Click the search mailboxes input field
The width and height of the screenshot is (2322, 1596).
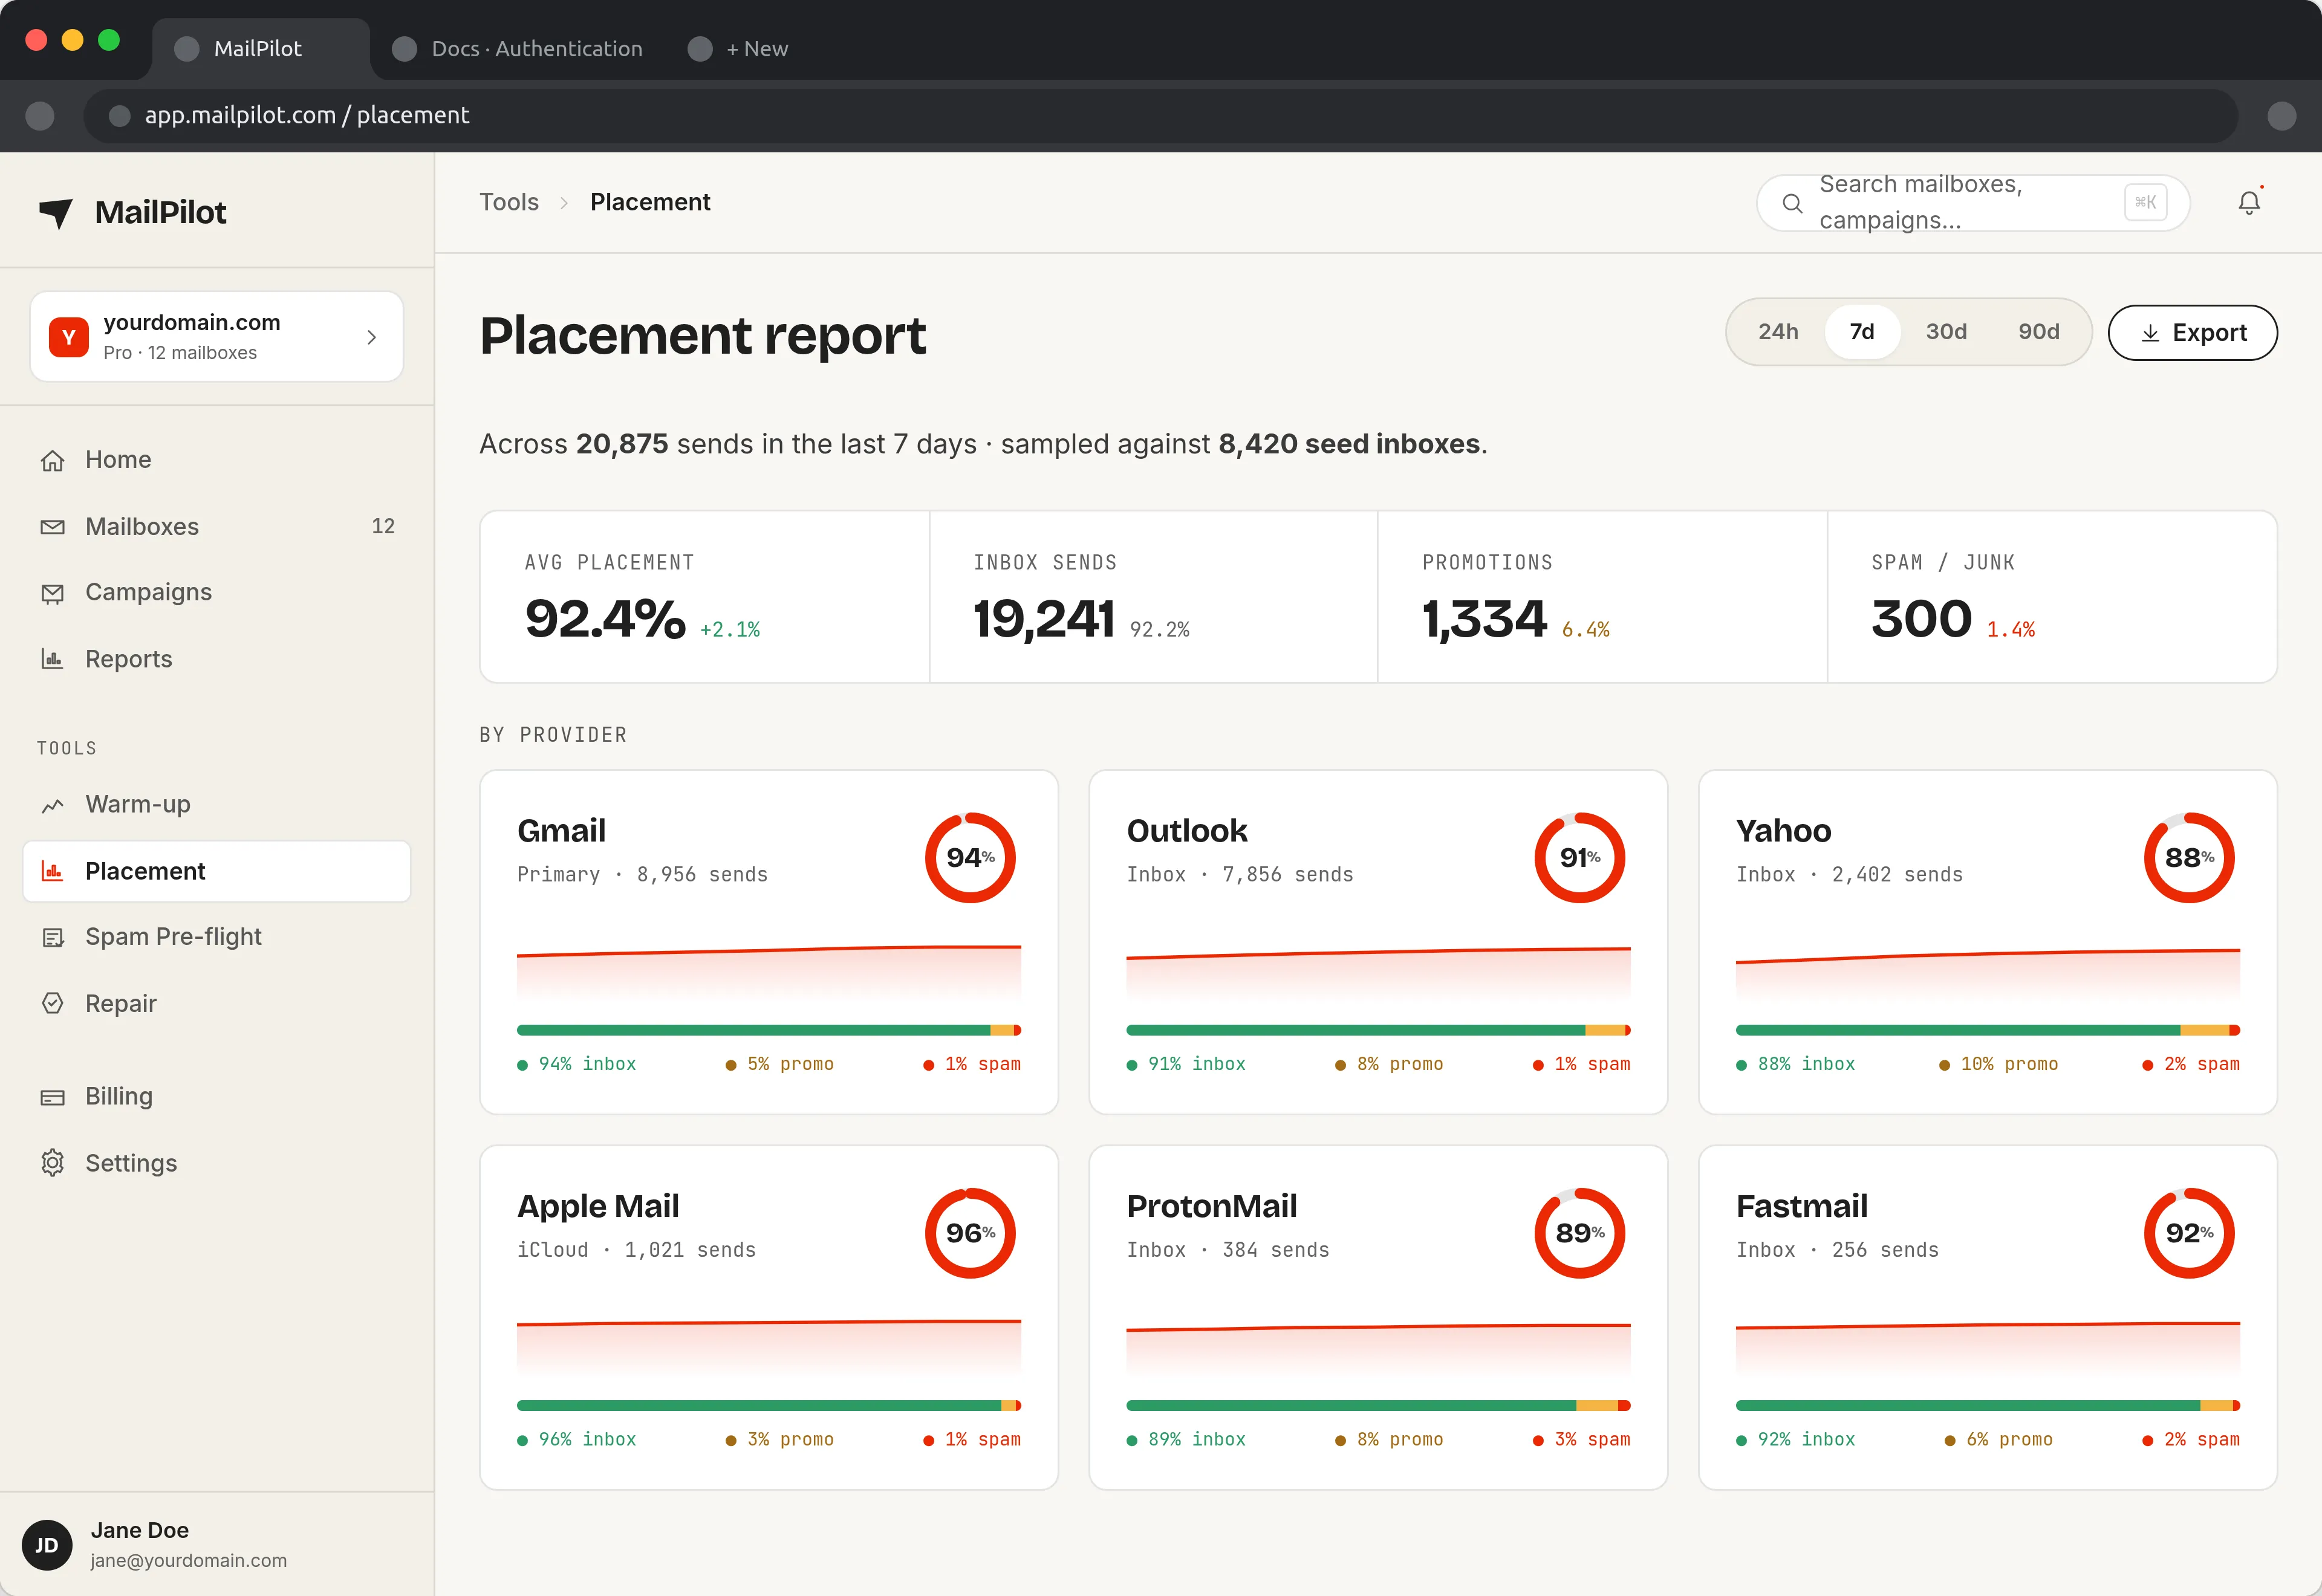coord(1973,203)
